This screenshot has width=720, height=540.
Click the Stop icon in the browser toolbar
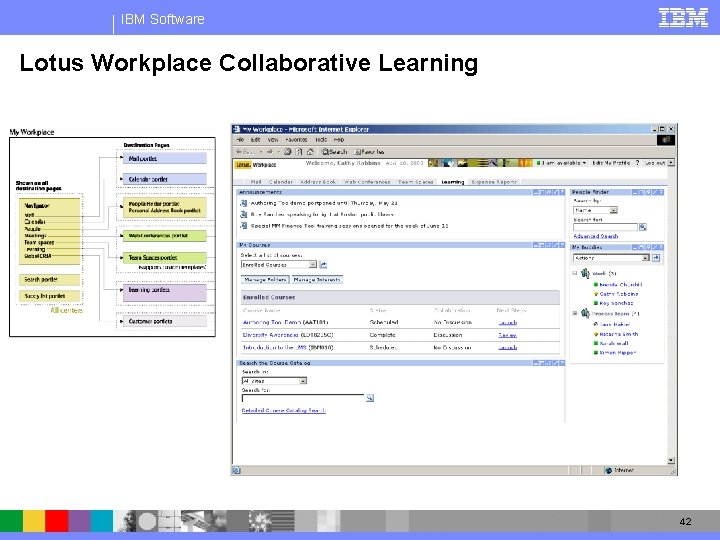(x=287, y=152)
